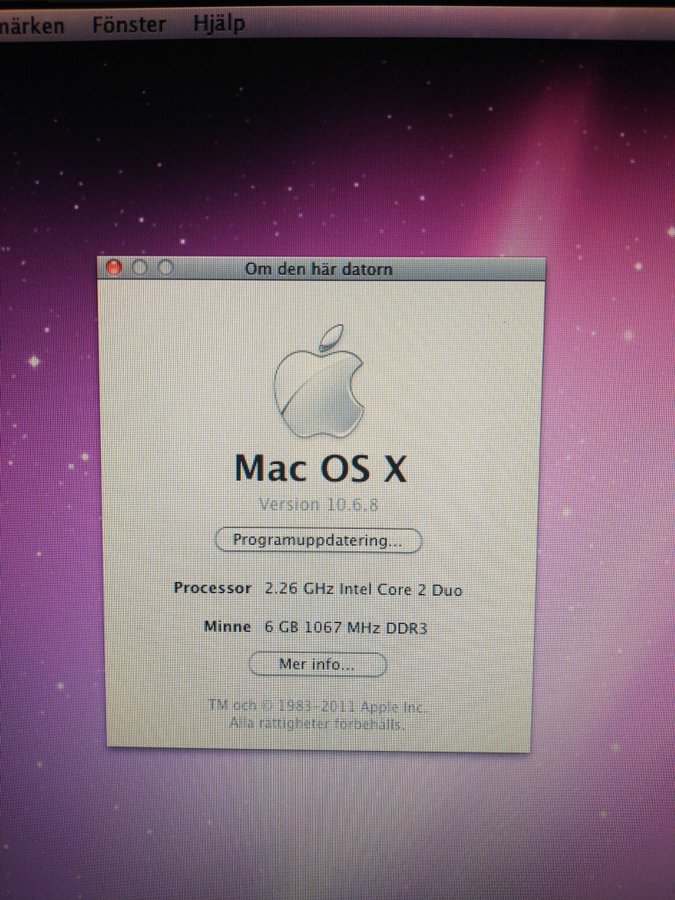The width and height of the screenshot is (675, 900).
Task: Click the Minne label
Action: (x=227, y=626)
